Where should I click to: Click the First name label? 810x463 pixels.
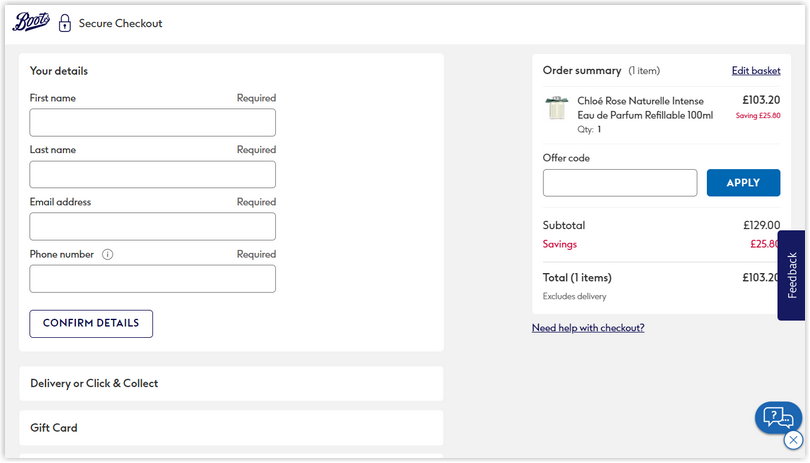(x=53, y=98)
